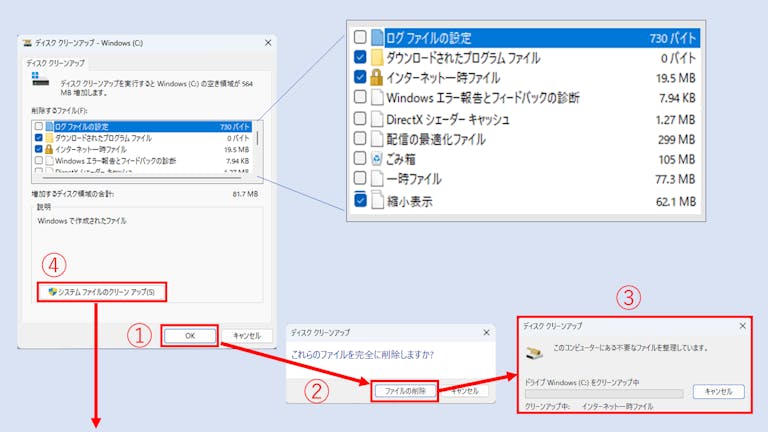The height and width of the screenshot is (432, 768).
Task: Click the padlock icon in the Windows (C:) window list
Action: [x=49, y=149]
